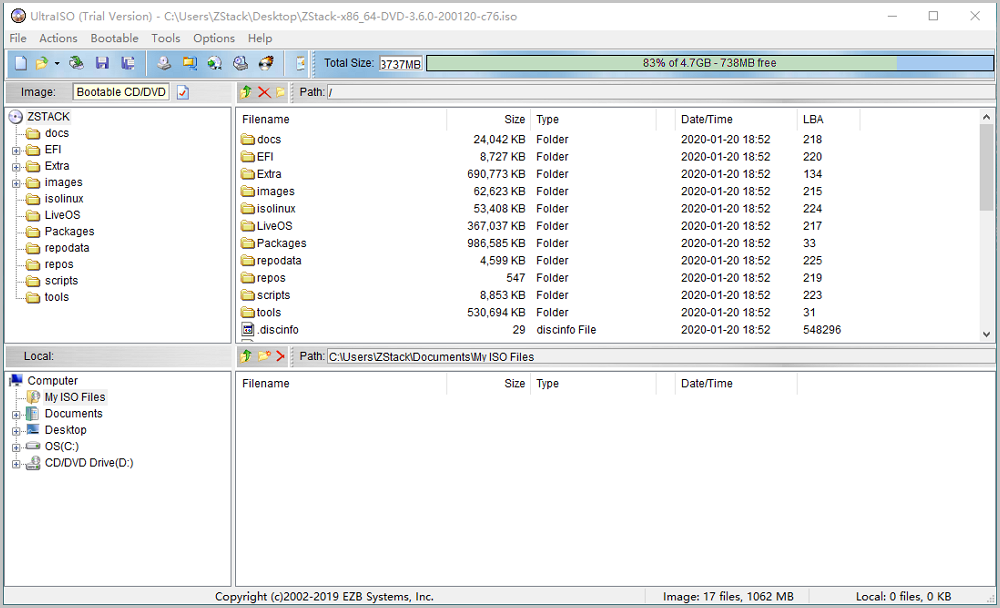Image resolution: width=1000 pixels, height=608 pixels.
Task: Click the file list scroll down arrow
Action: pos(986,334)
